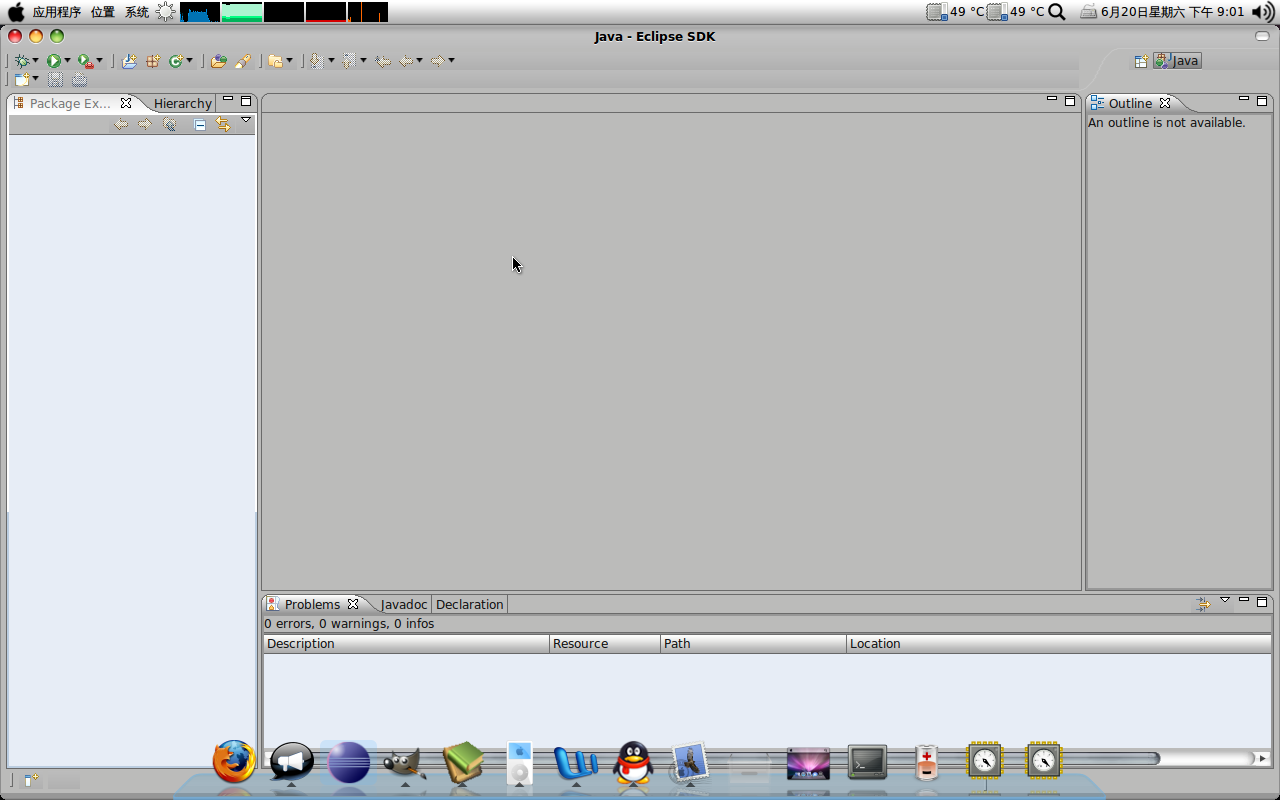Viewport: 1280px width, 800px height.
Task: Click the Run External Tools icon
Action: [85, 61]
